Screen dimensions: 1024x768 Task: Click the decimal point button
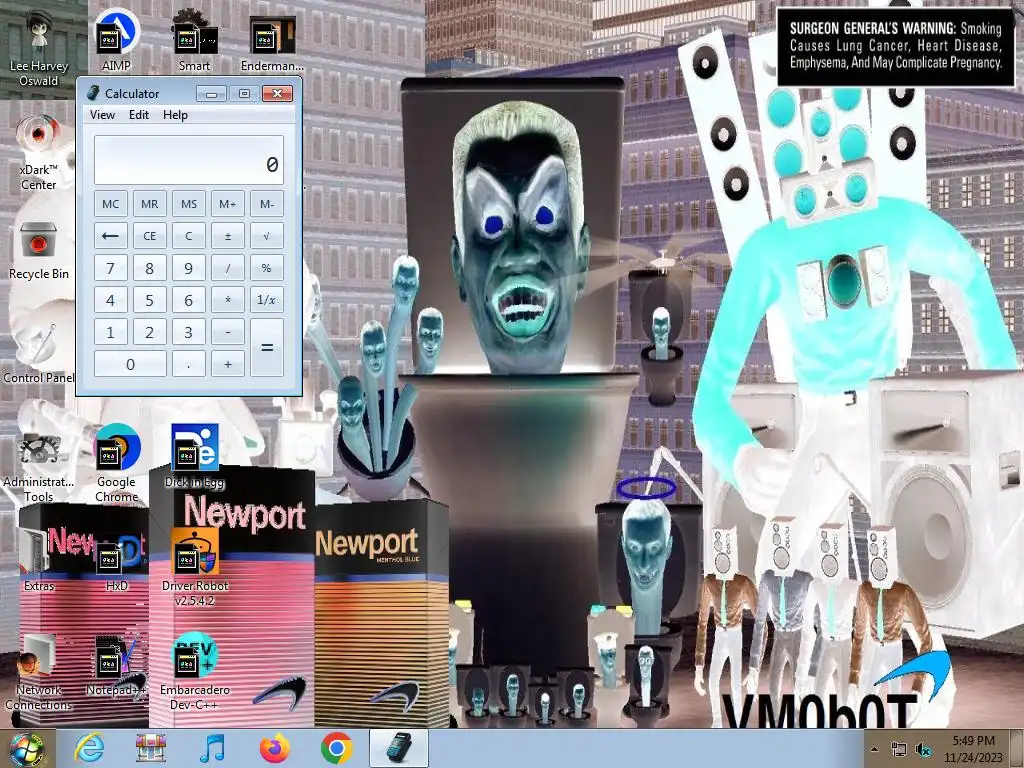[x=189, y=364]
